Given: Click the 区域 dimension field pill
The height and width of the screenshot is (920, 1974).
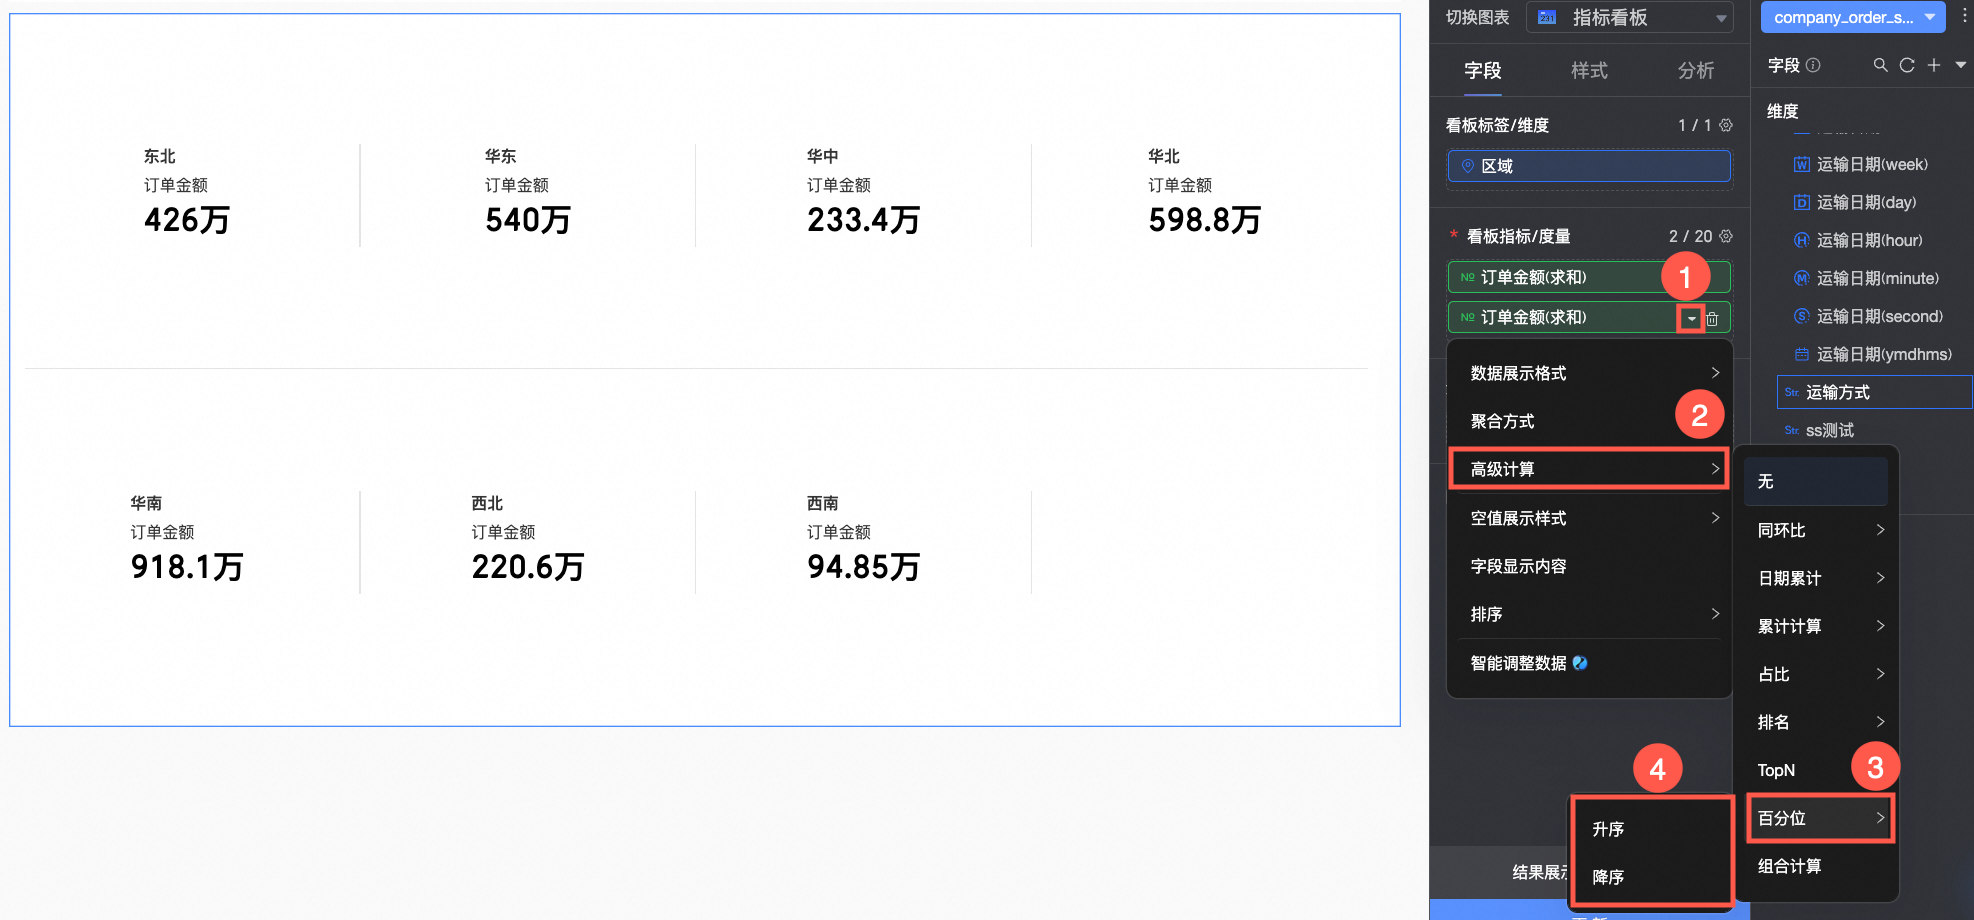Looking at the screenshot, I should (x=1589, y=166).
